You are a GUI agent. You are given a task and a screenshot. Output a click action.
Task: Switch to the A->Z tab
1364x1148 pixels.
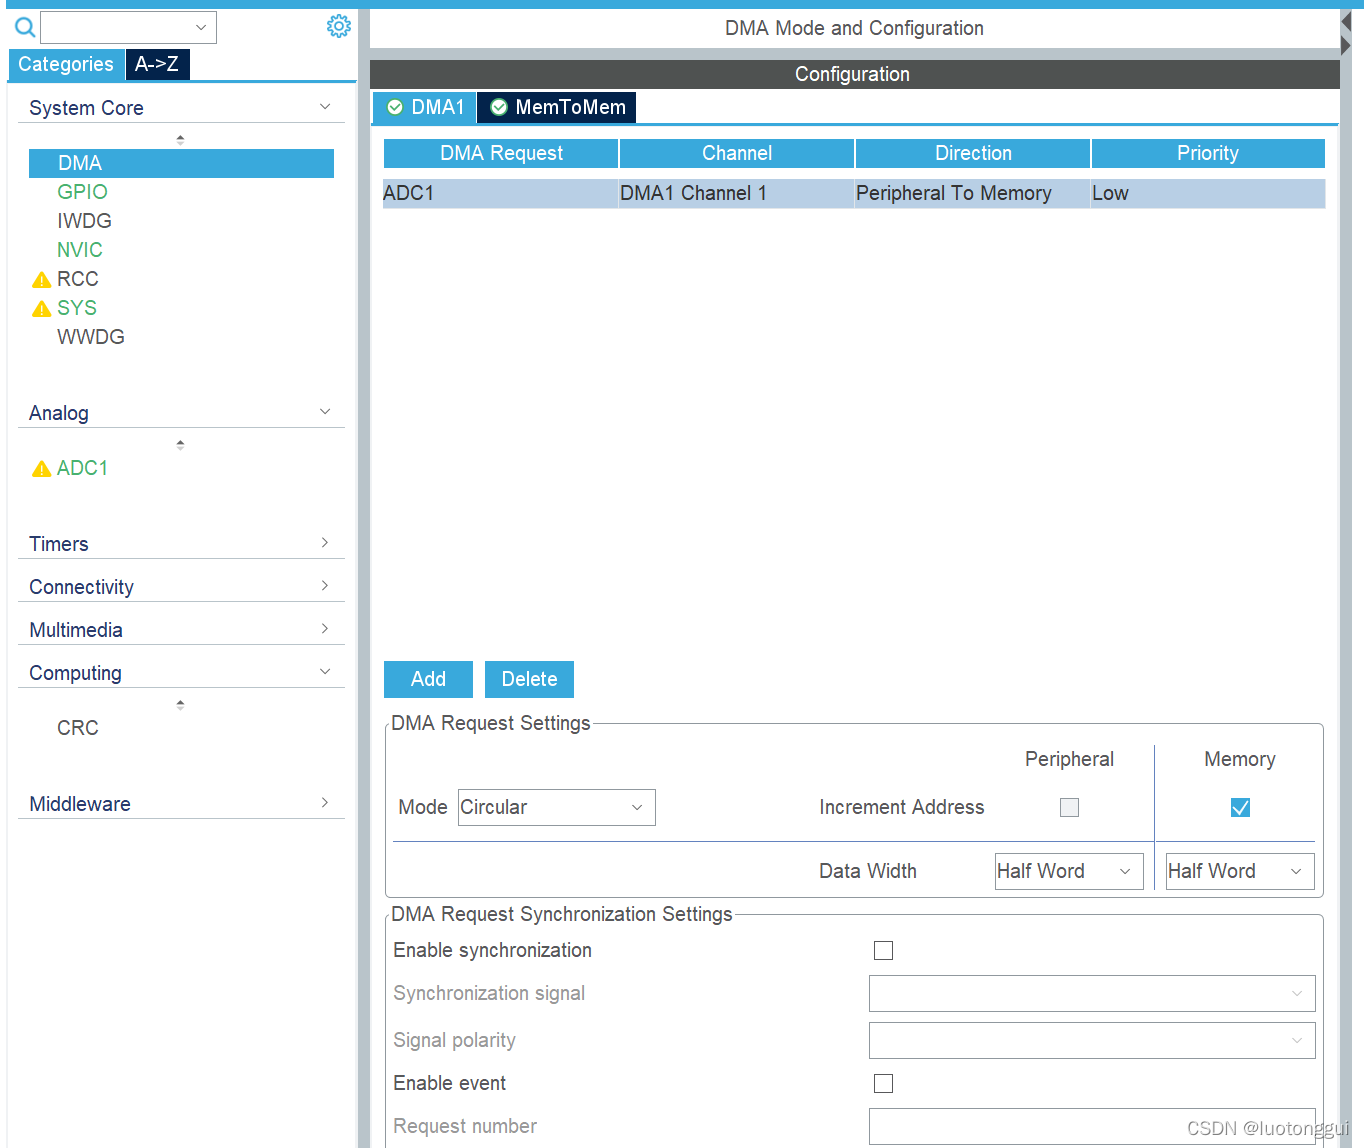point(157,64)
